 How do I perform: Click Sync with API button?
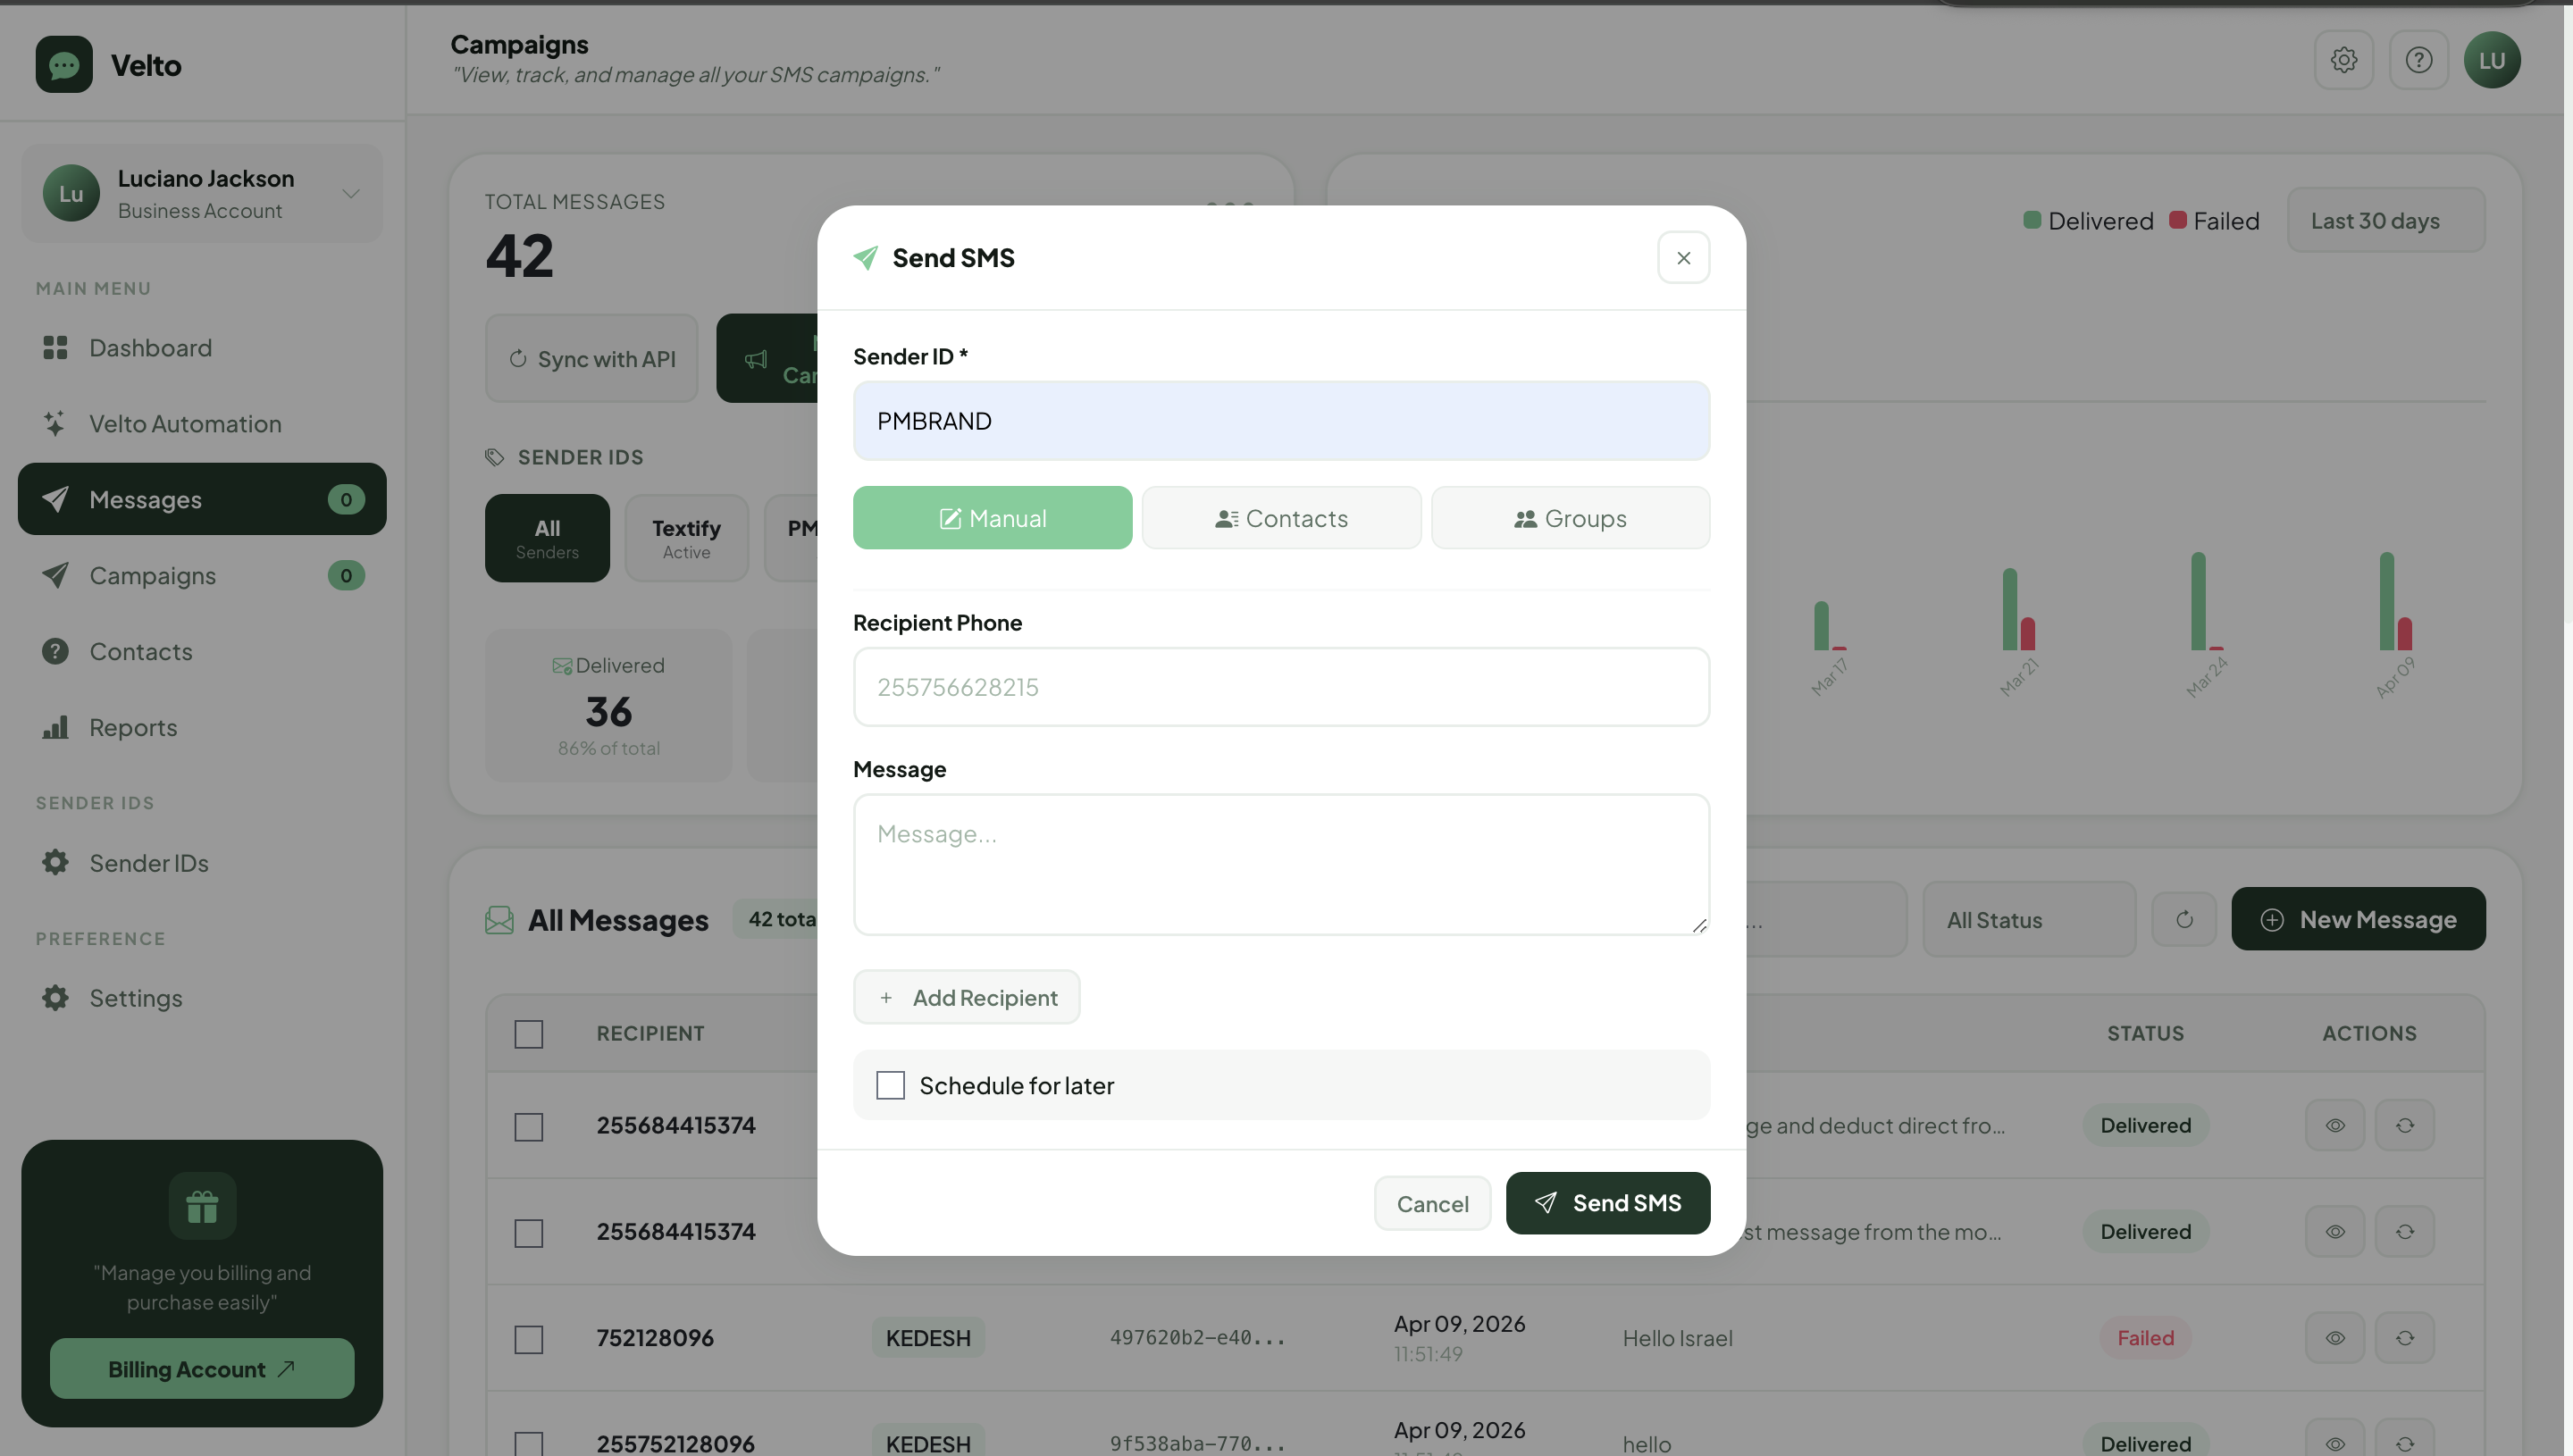click(x=591, y=359)
